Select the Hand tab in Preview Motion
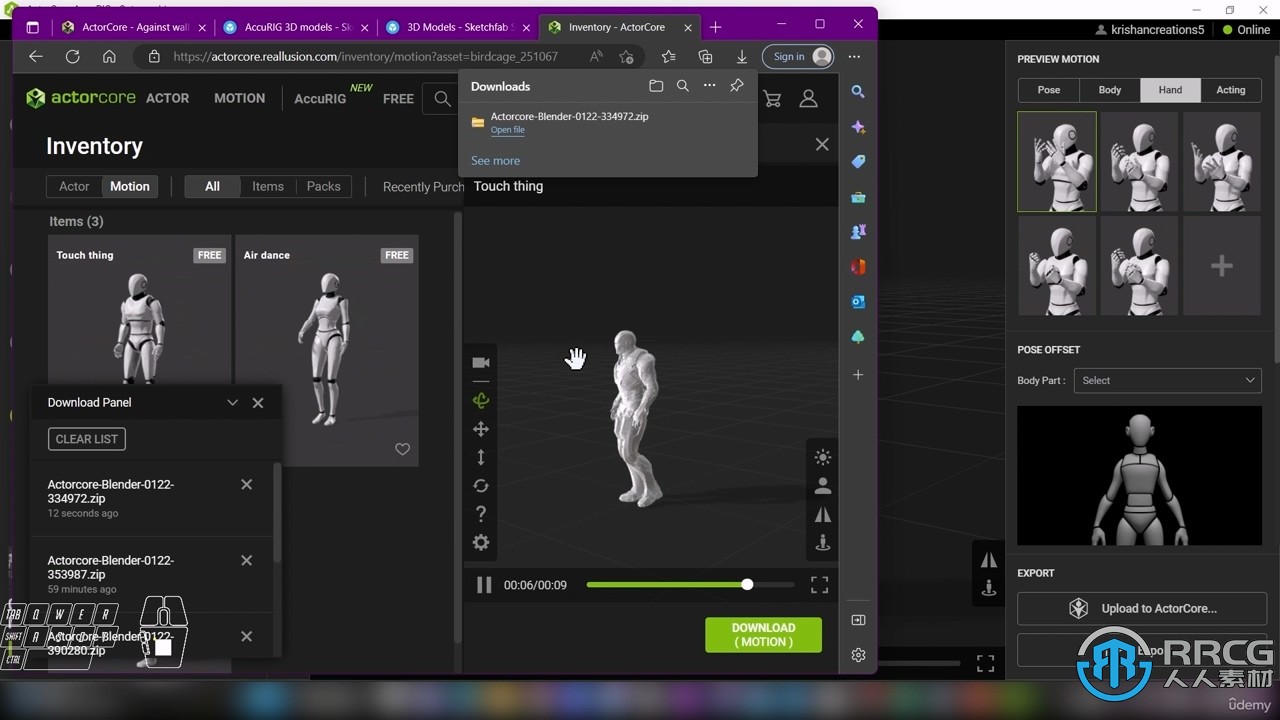This screenshot has width=1280, height=720. (x=1170, y=90)
